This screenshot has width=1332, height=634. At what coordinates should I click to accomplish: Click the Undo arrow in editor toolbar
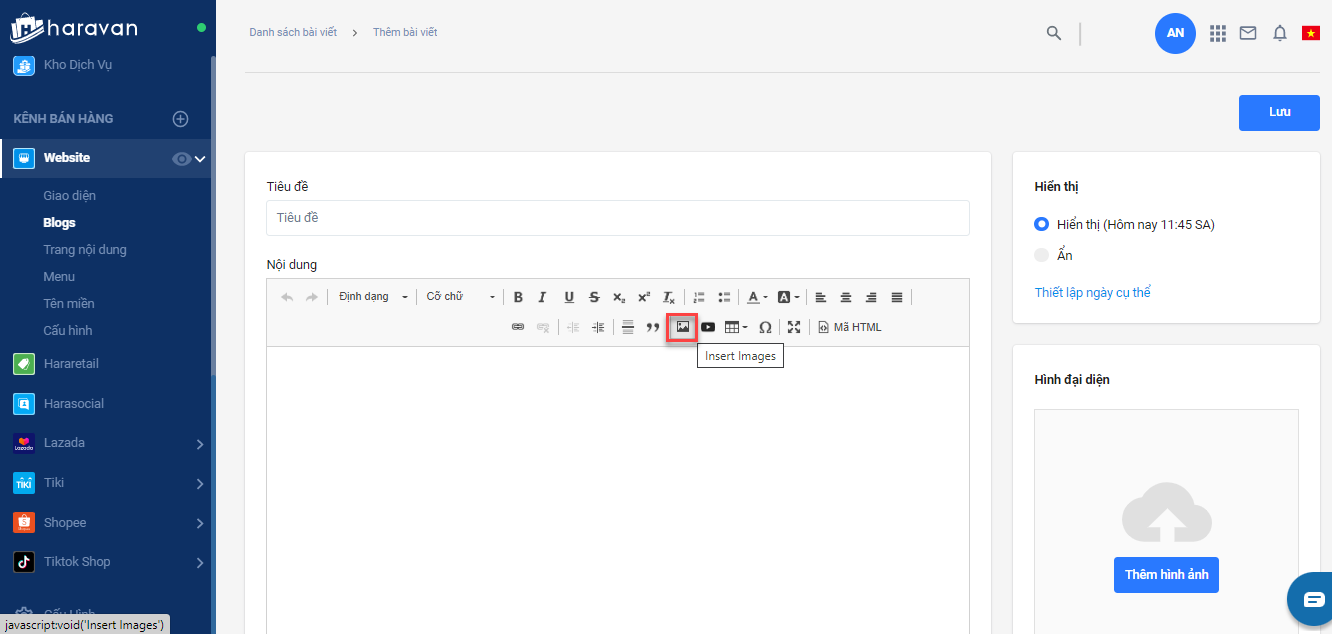(288, 297)
